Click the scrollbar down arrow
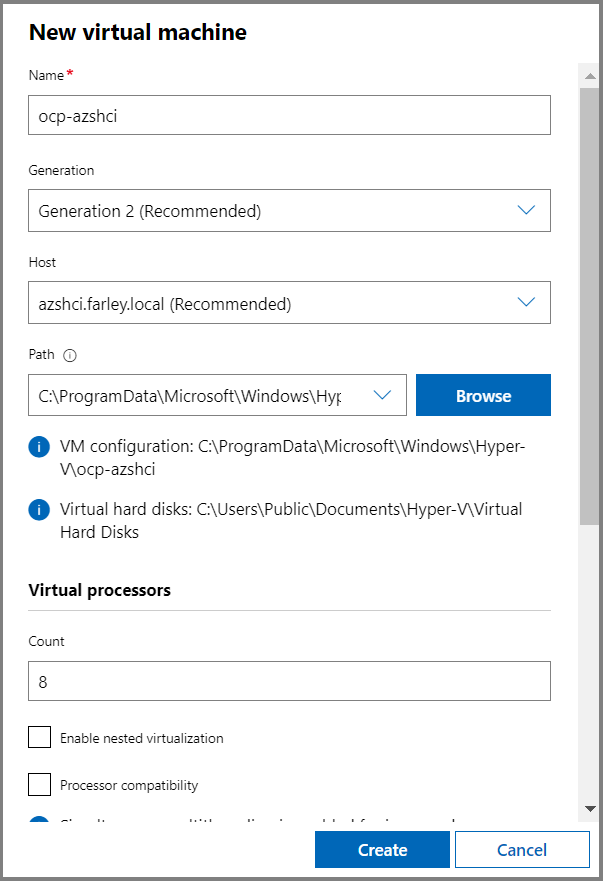This screenshot has width=603, height=881. pos(590,810)
